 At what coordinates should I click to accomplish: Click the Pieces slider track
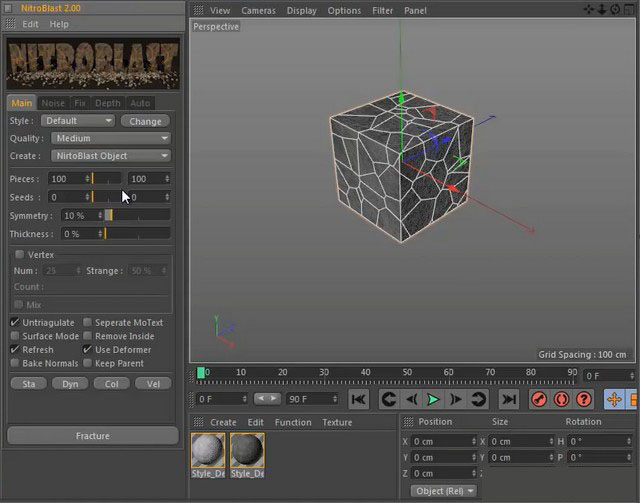tap(107, 178)
